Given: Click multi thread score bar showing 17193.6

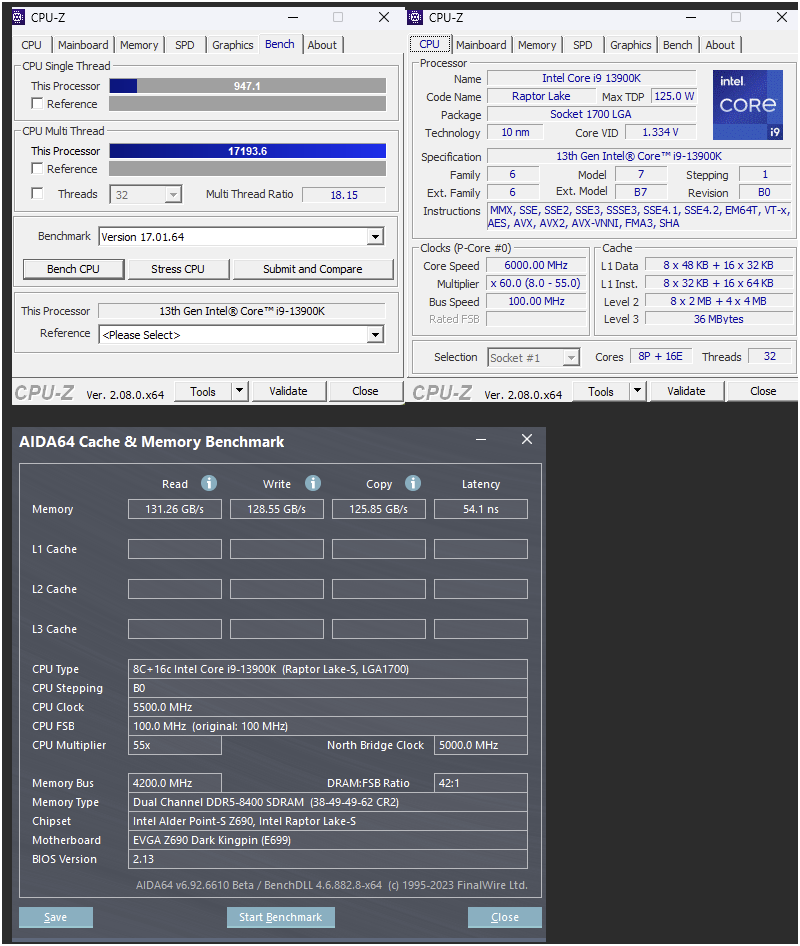Looking at the screenshot, I should 247,151.
